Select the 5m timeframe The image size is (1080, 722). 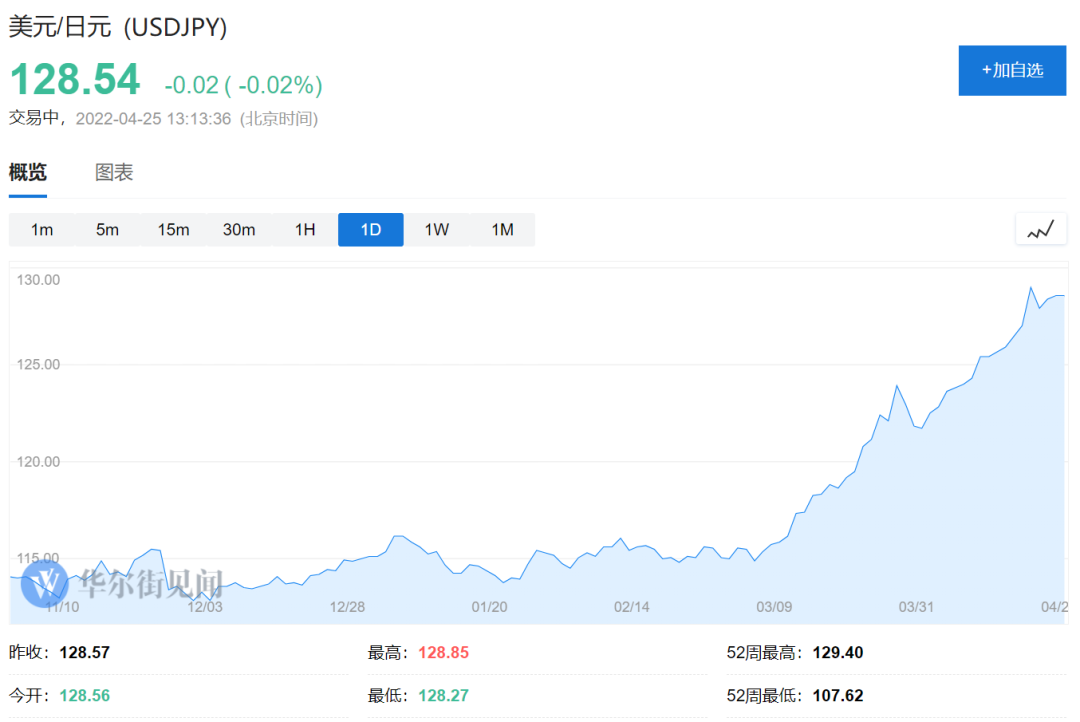[x=107, y=230]
